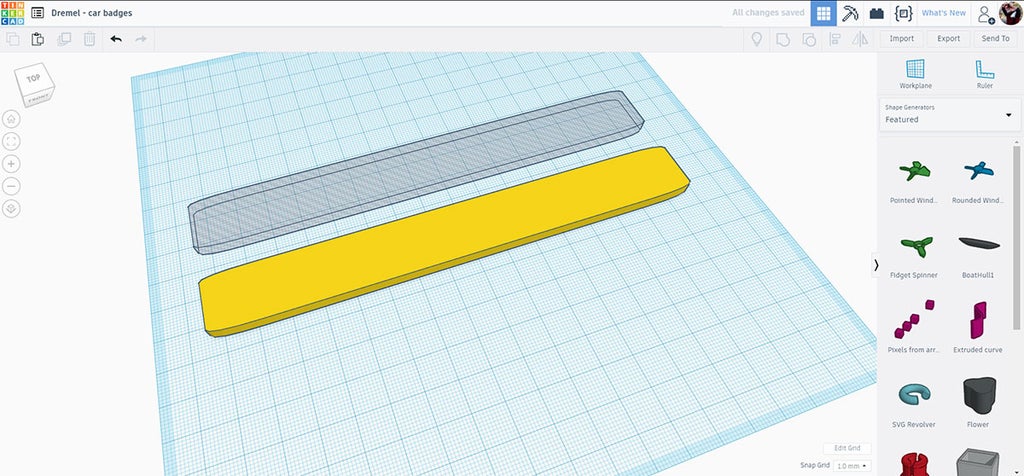The image size is (1024, 476).
Task: Click the Send To button
Action: pos(995,39)
